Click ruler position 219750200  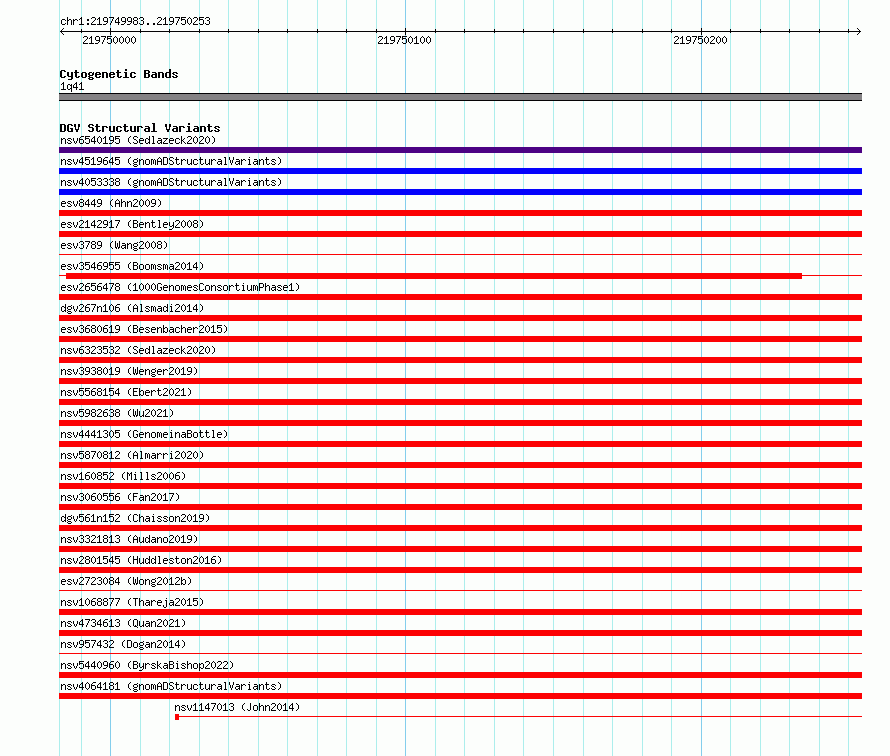pos(700,40)
